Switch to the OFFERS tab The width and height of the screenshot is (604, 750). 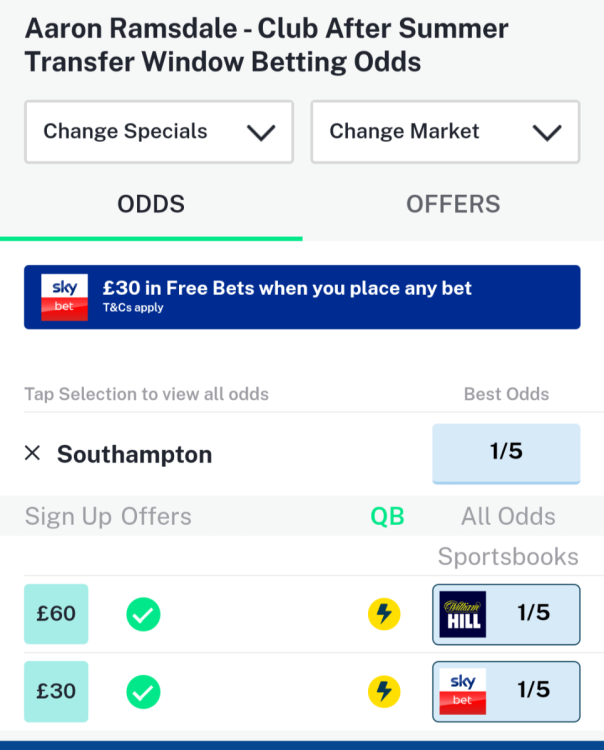(x=453, y=205)
